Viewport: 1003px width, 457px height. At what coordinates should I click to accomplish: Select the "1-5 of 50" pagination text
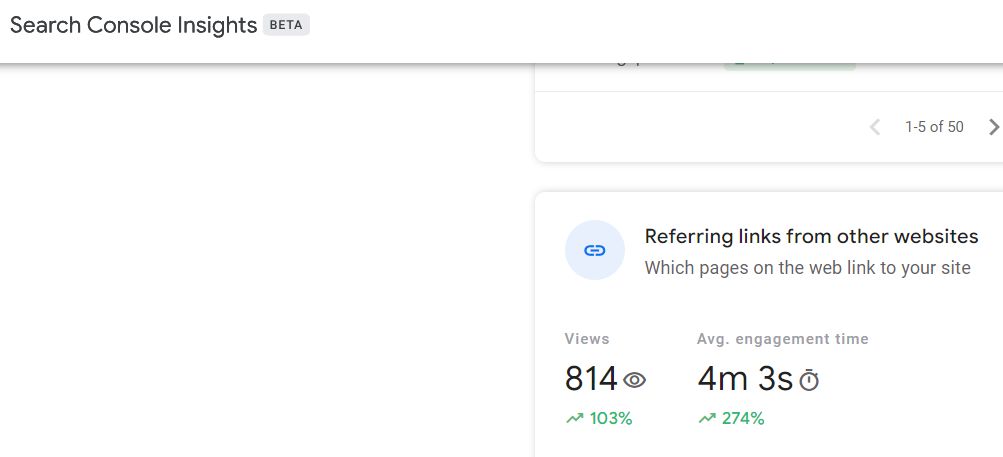[x=934, y=127]
